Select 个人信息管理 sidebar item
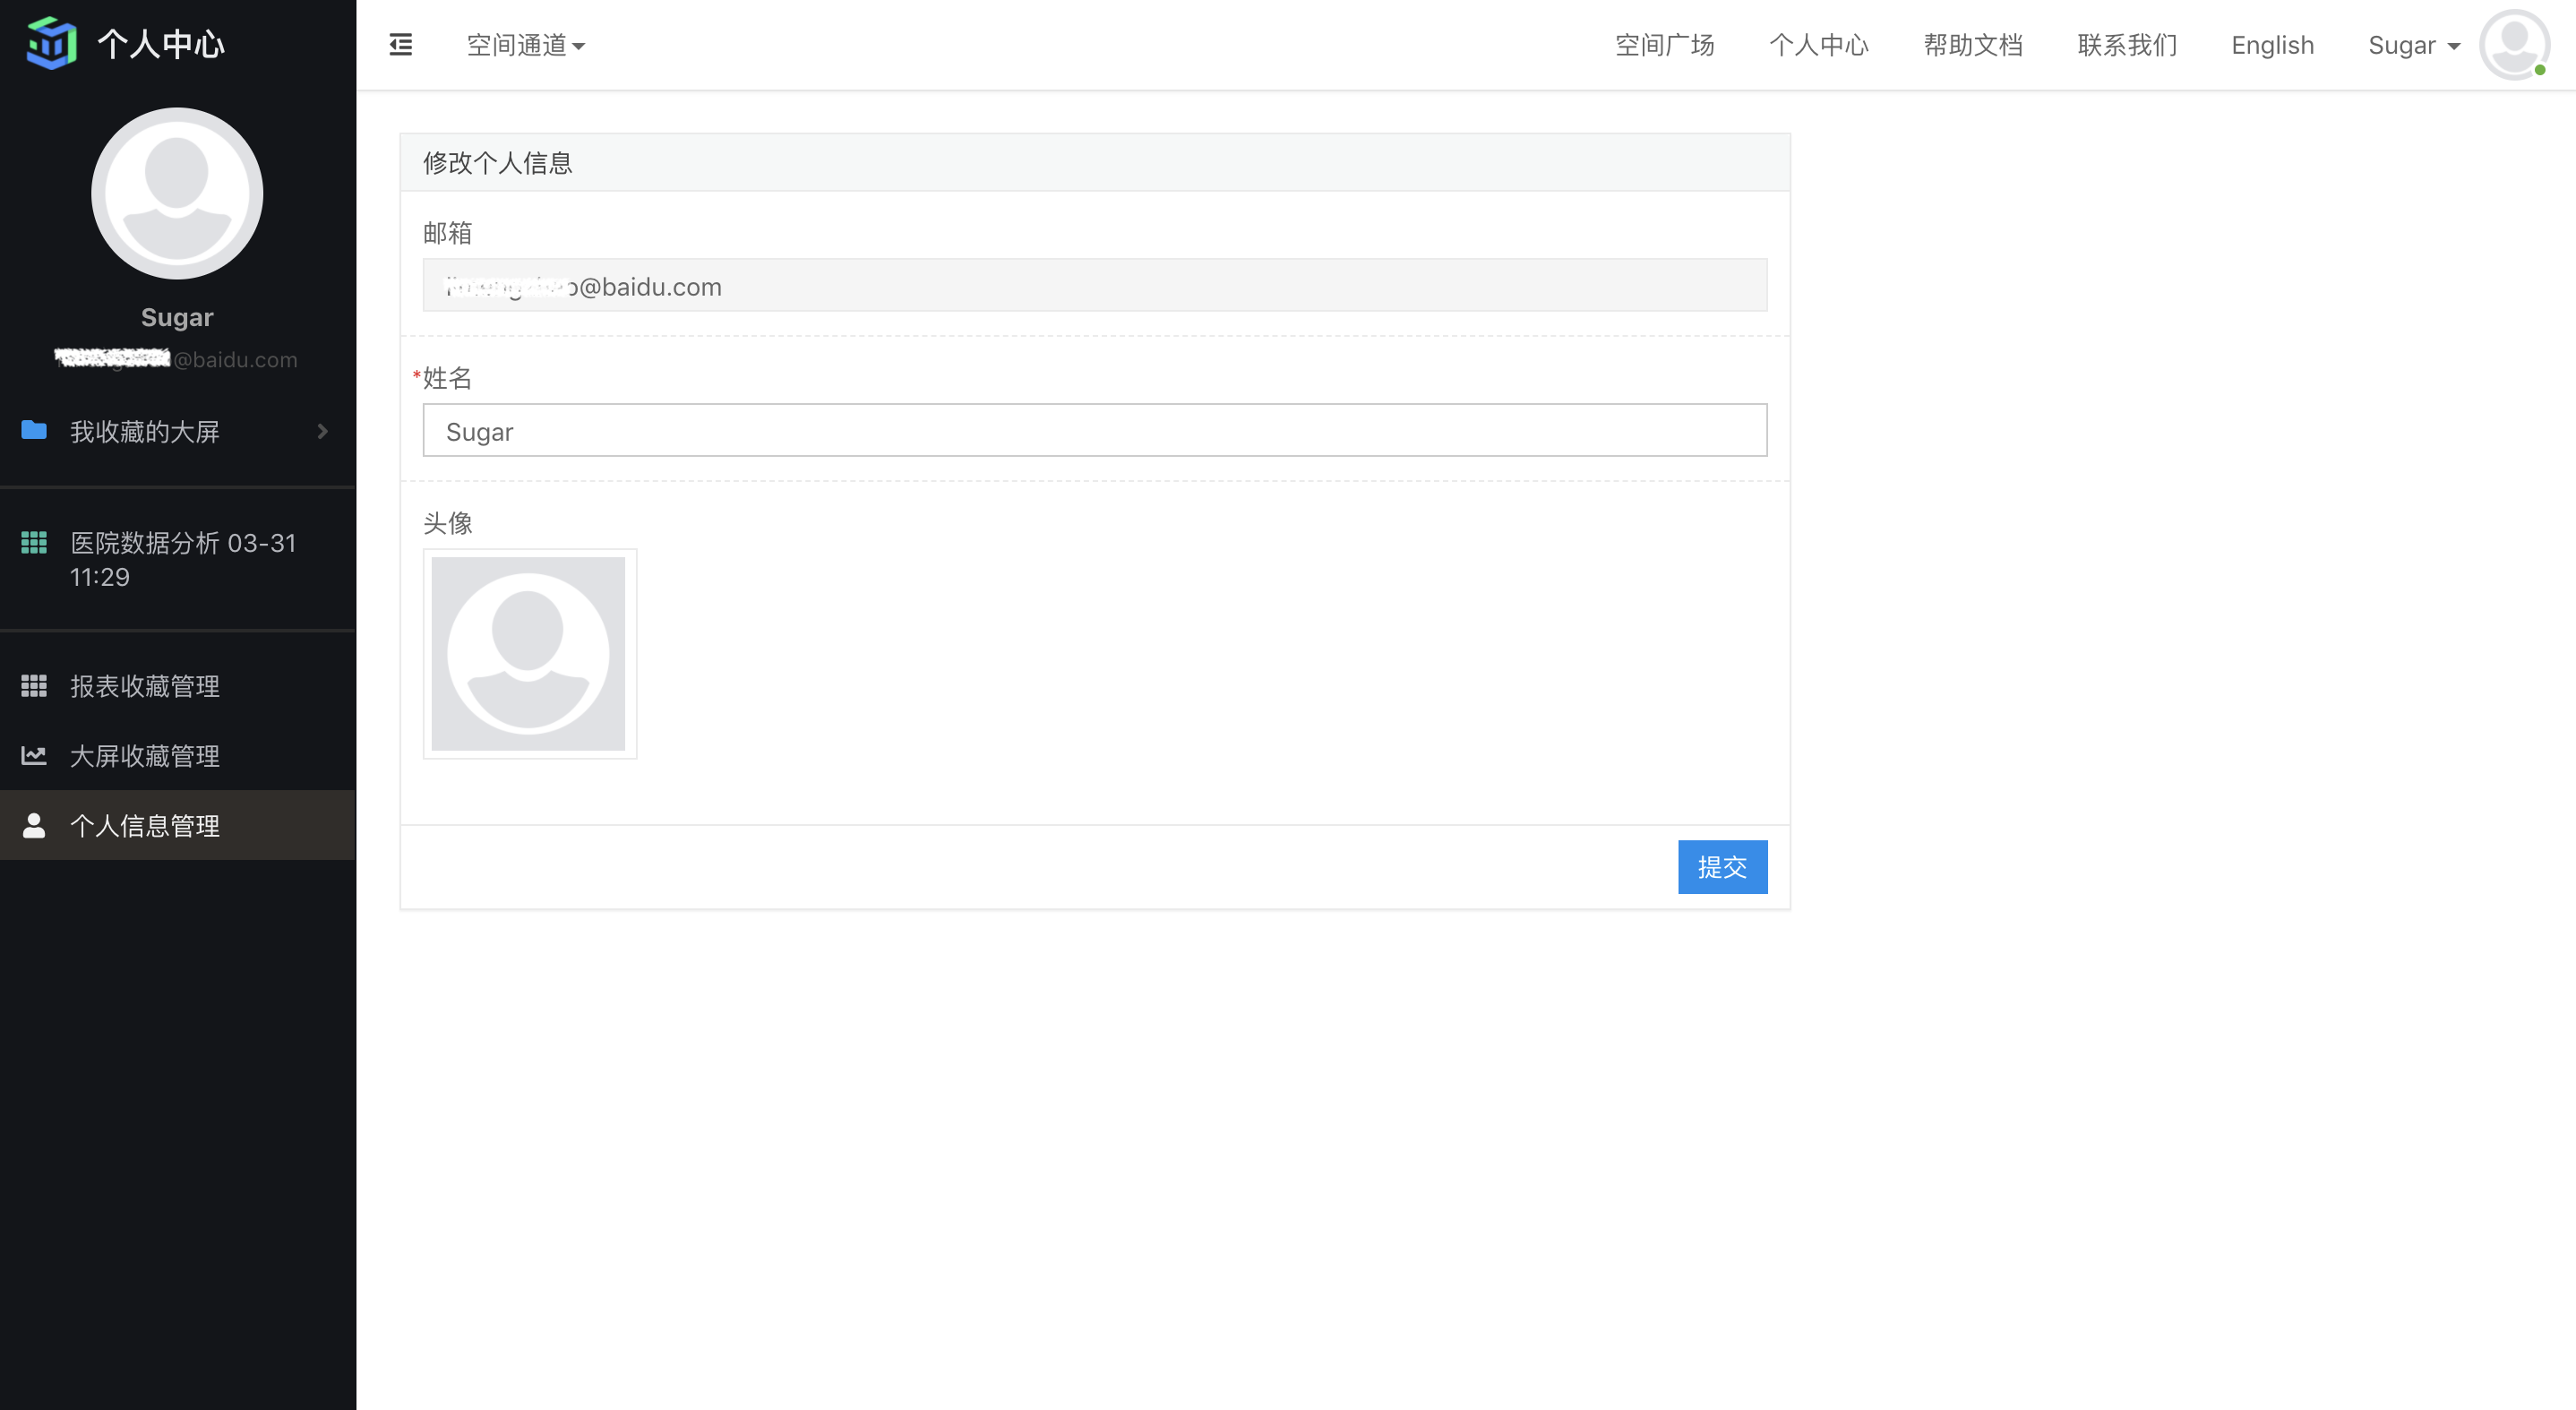The image size is (2576, 1410). 177,826
